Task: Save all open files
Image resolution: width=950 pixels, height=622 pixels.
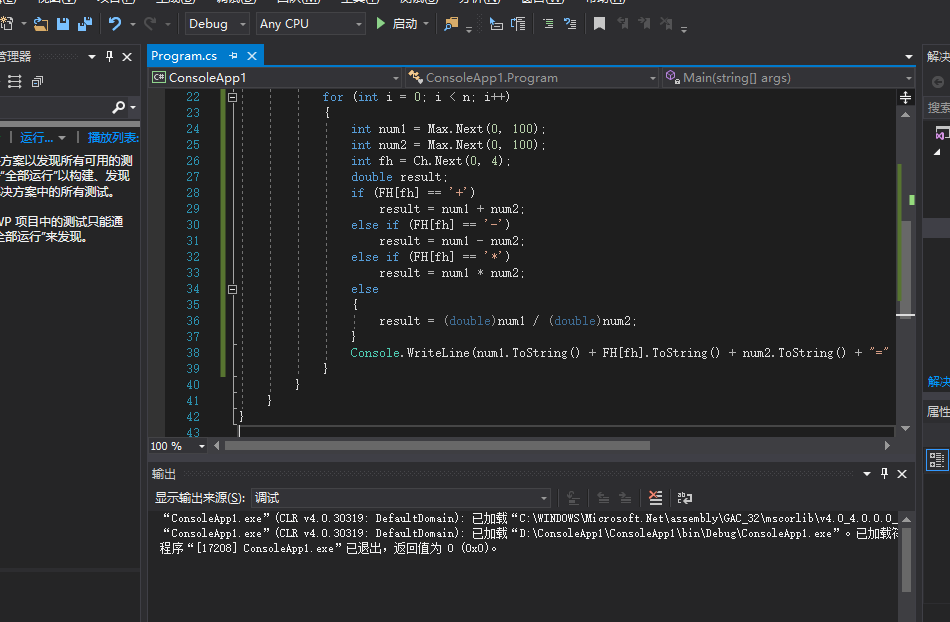Action: [85, 24]
